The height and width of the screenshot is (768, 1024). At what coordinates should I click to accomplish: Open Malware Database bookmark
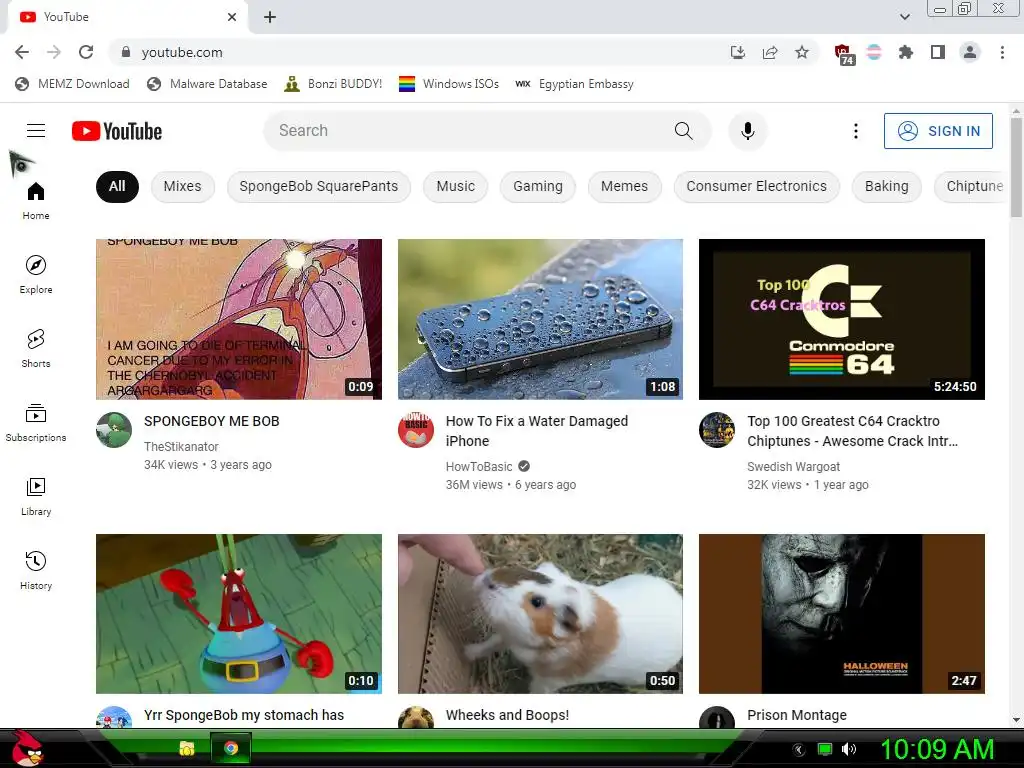(x=208, y=84)
